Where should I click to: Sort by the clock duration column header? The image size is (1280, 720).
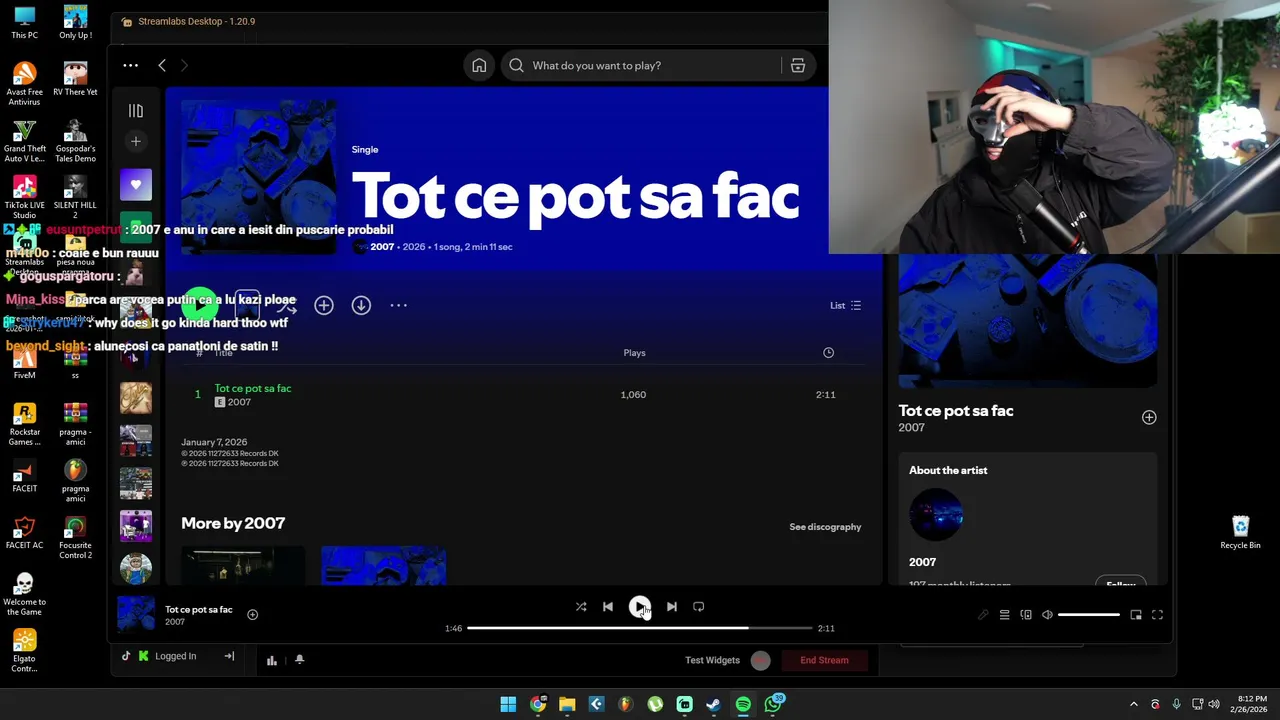(x=828, y=353)
